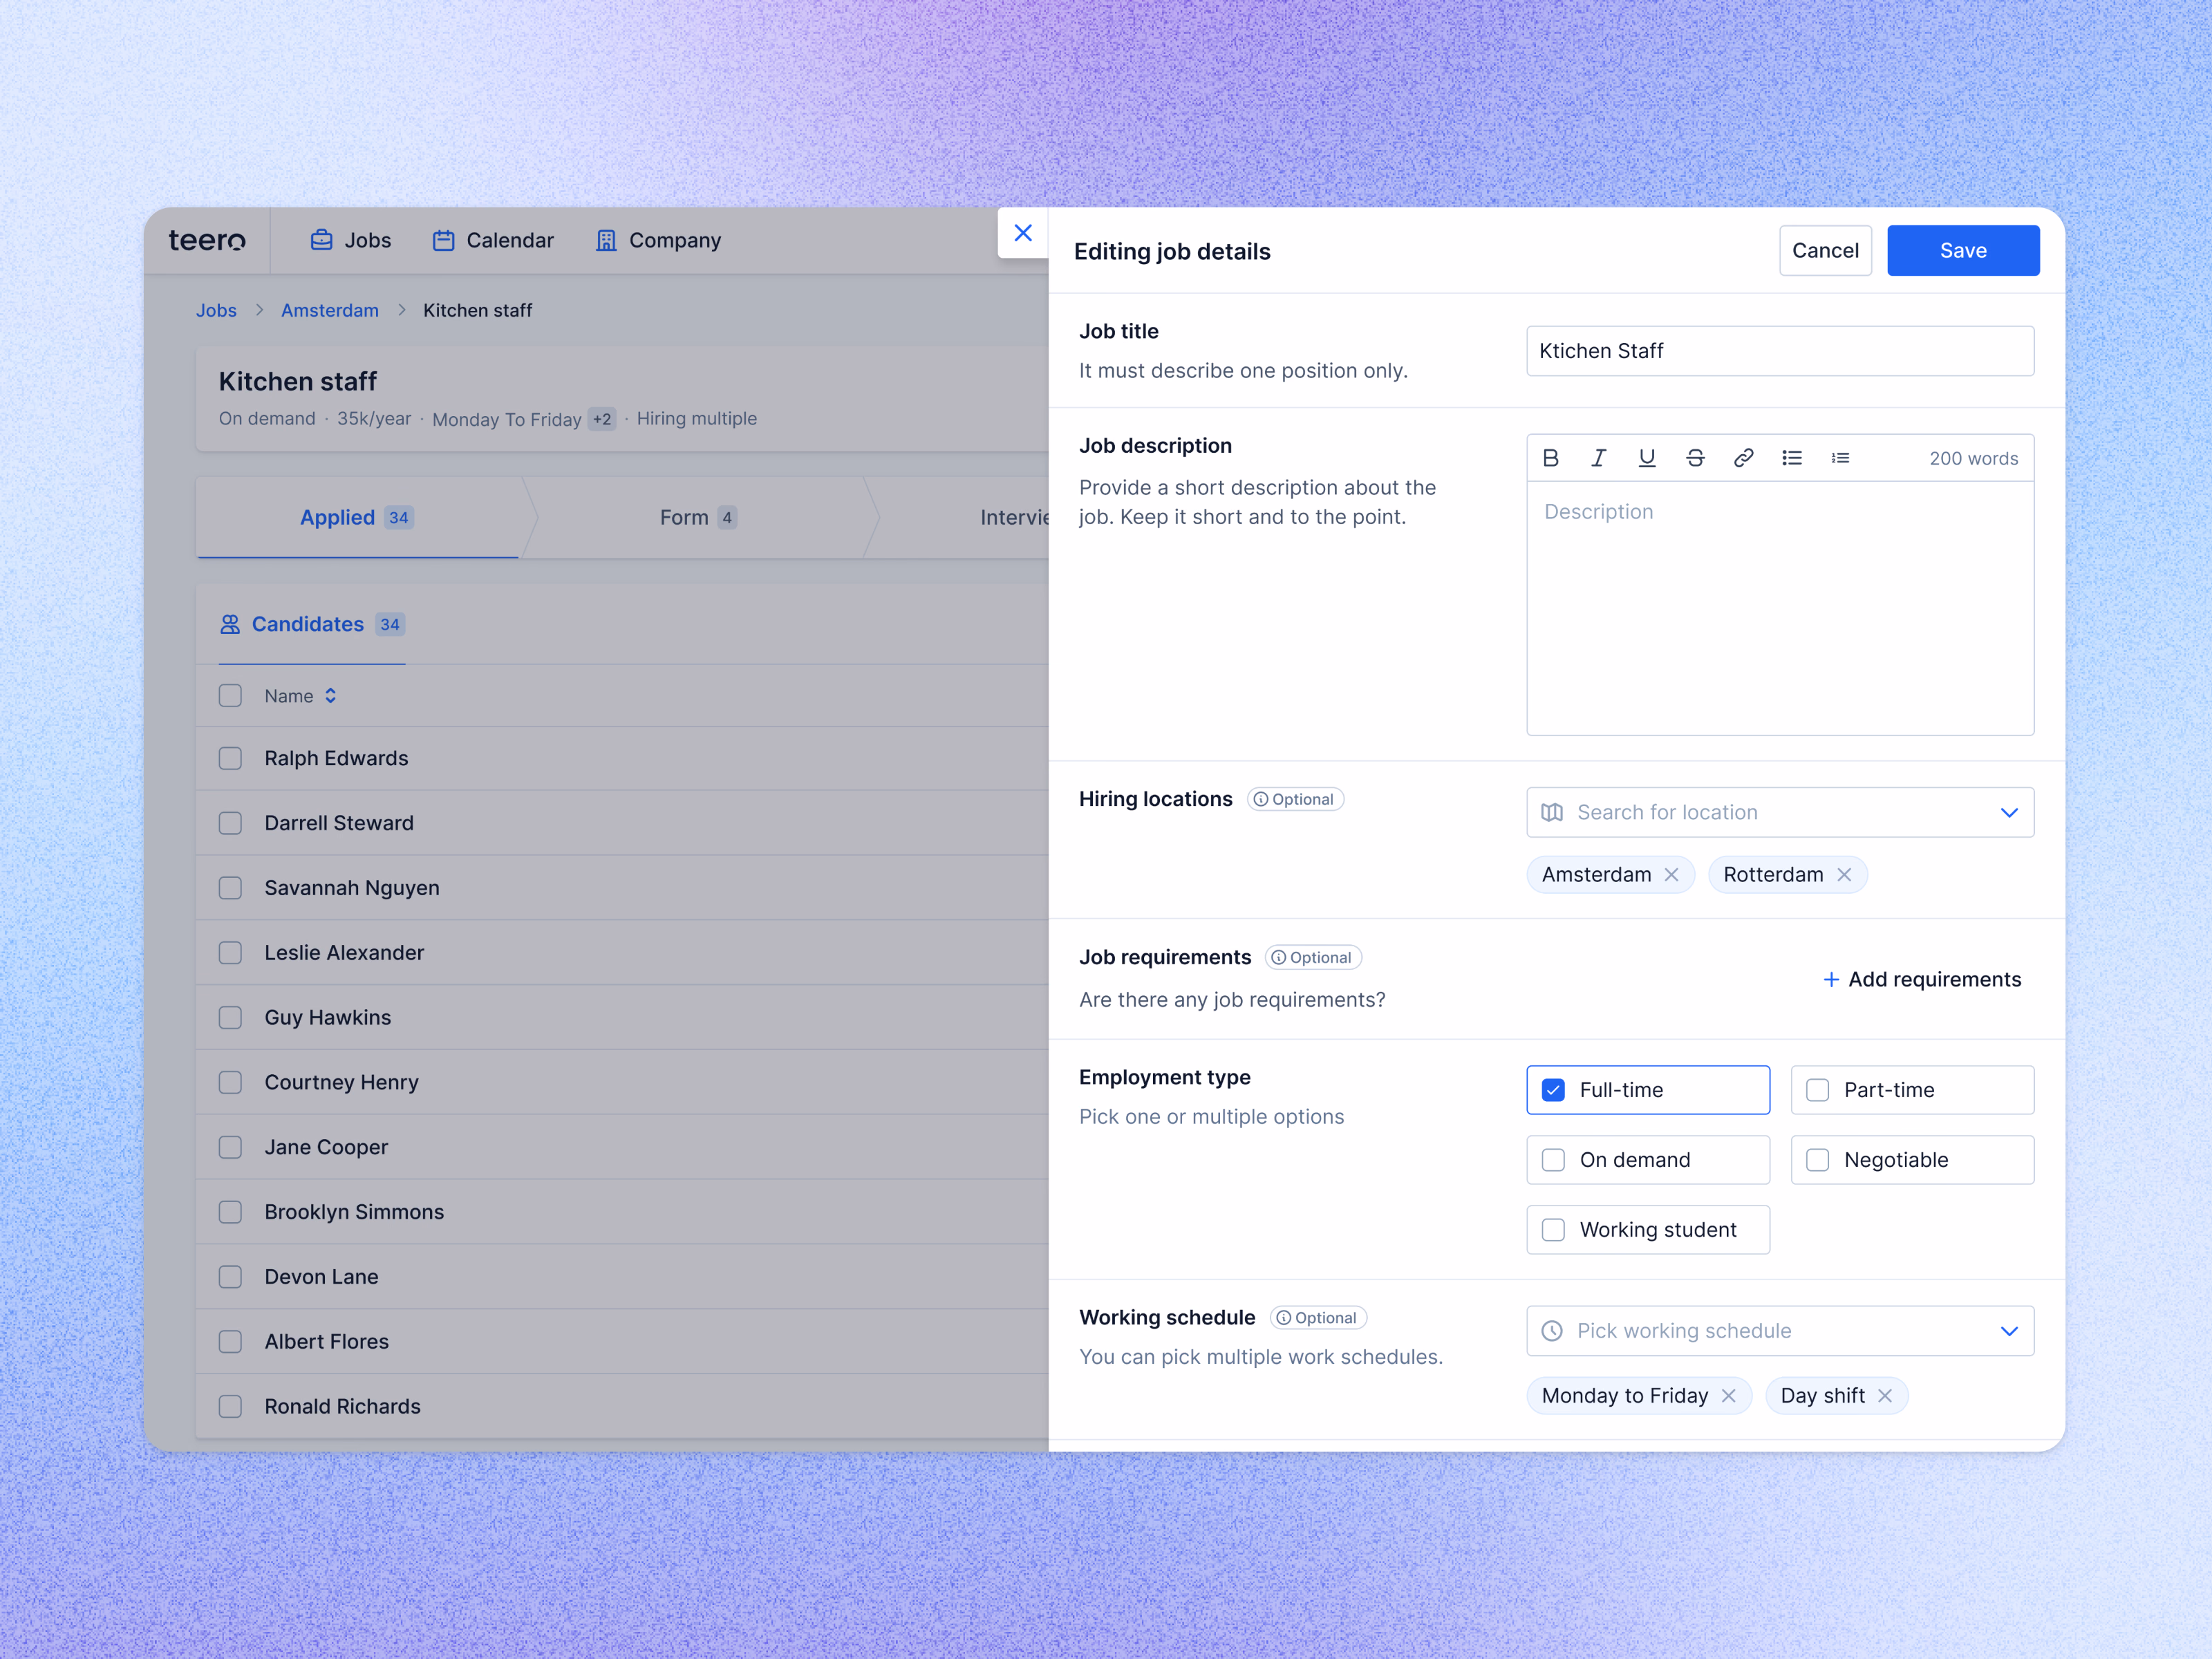Click into the Description text area
The image size is (2212, 1659).
click(1780, 608)
